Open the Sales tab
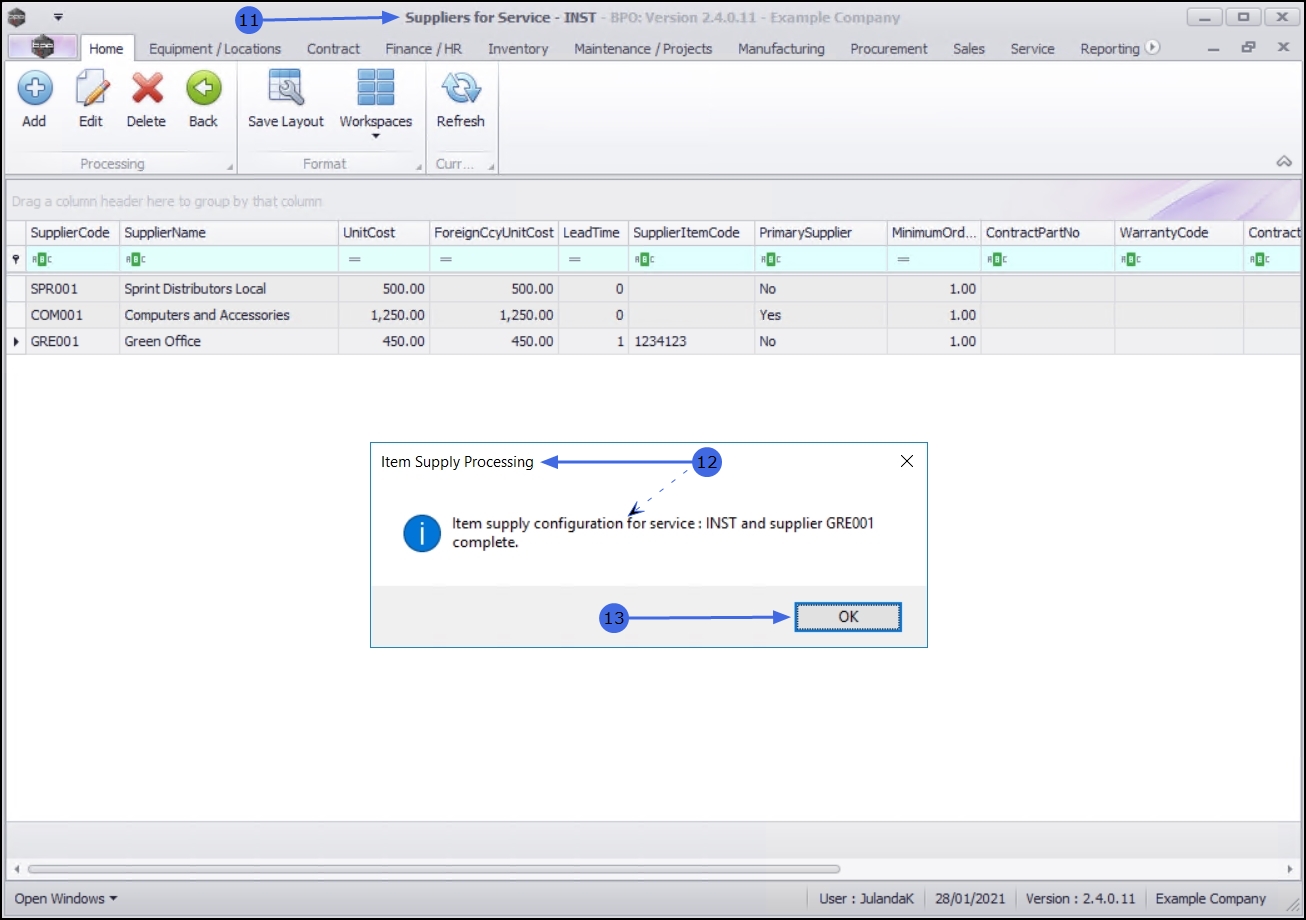The width and height of the screenshot is (1306, 920). click(969, 48)
